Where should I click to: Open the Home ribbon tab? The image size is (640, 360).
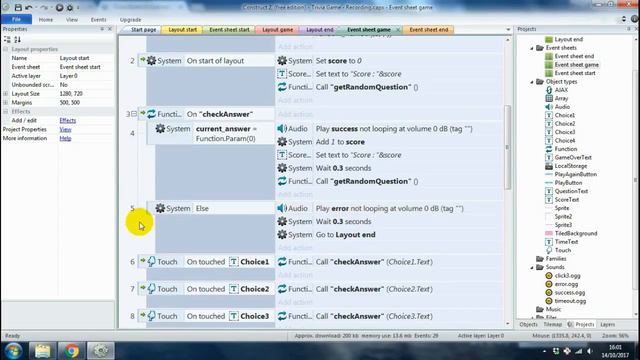(x=46, y=20)
